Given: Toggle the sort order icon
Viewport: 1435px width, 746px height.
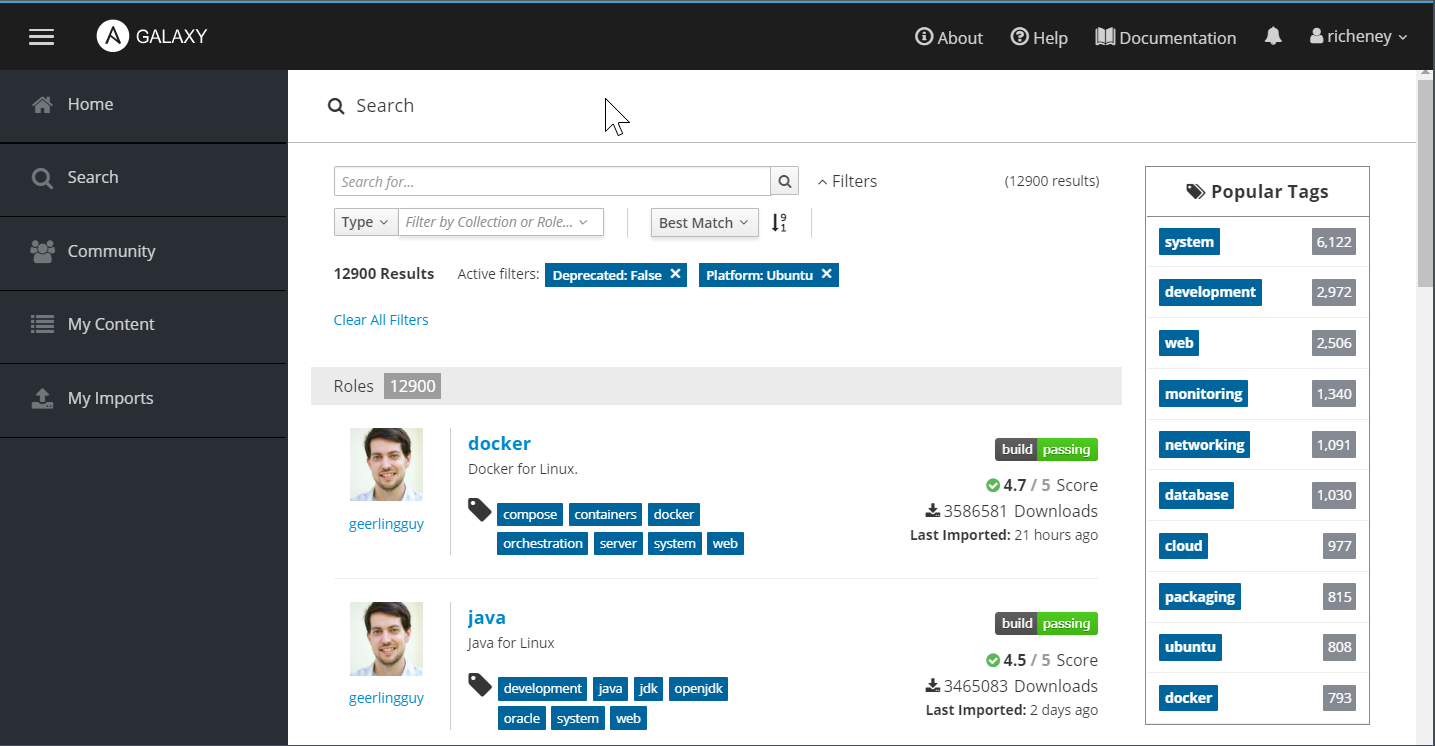Looking at the screenshot, I should click(779, 223).
